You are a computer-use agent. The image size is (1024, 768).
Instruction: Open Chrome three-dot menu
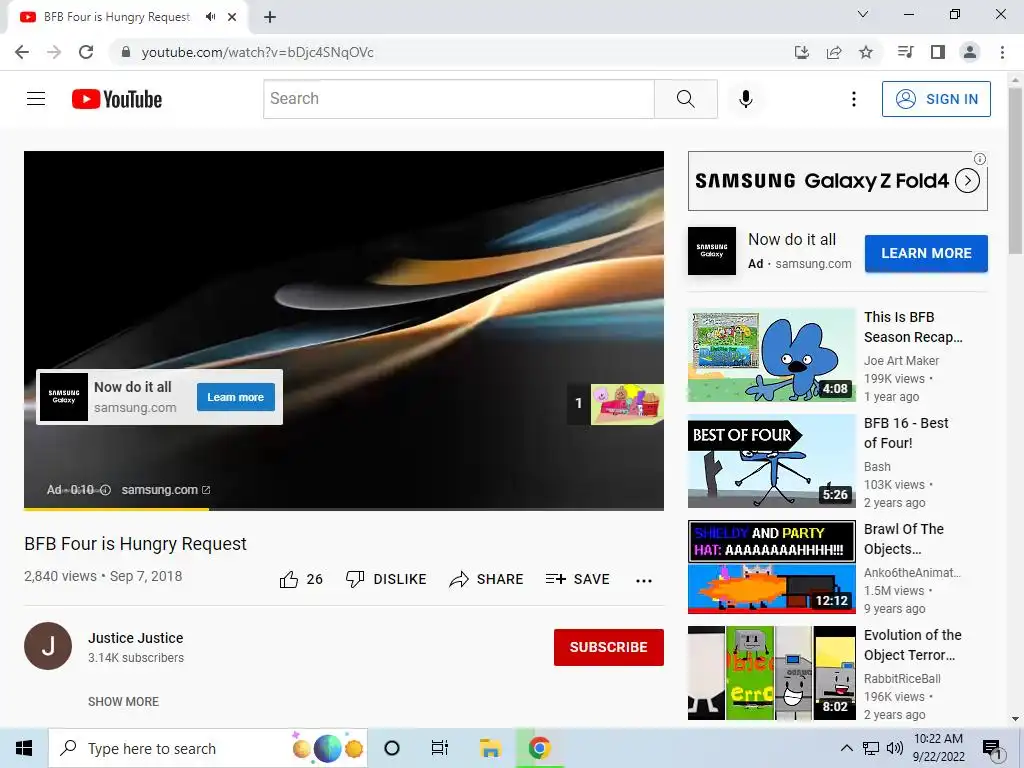[x=1002, y=52]
